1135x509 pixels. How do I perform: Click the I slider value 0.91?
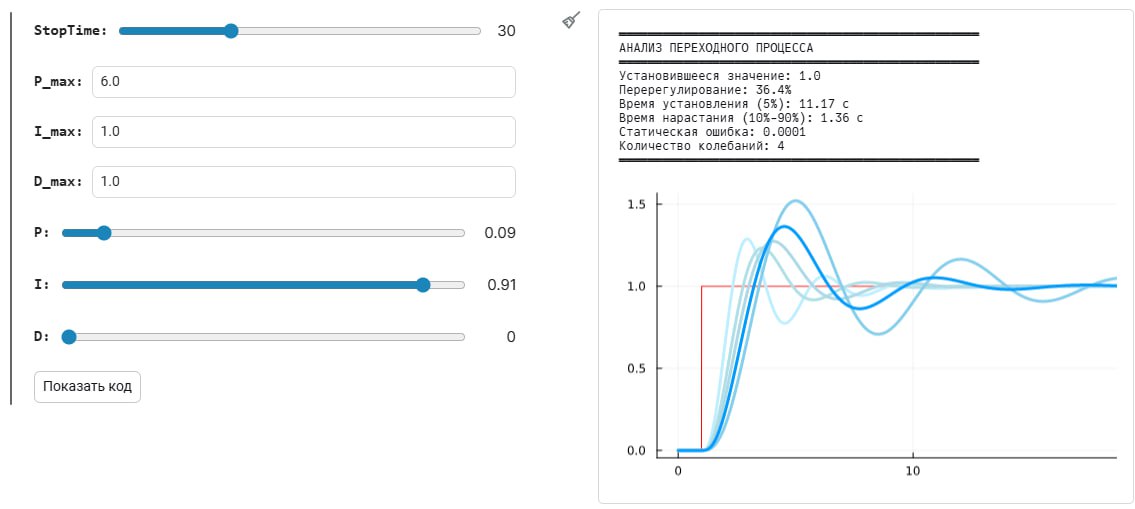(502, 285)
